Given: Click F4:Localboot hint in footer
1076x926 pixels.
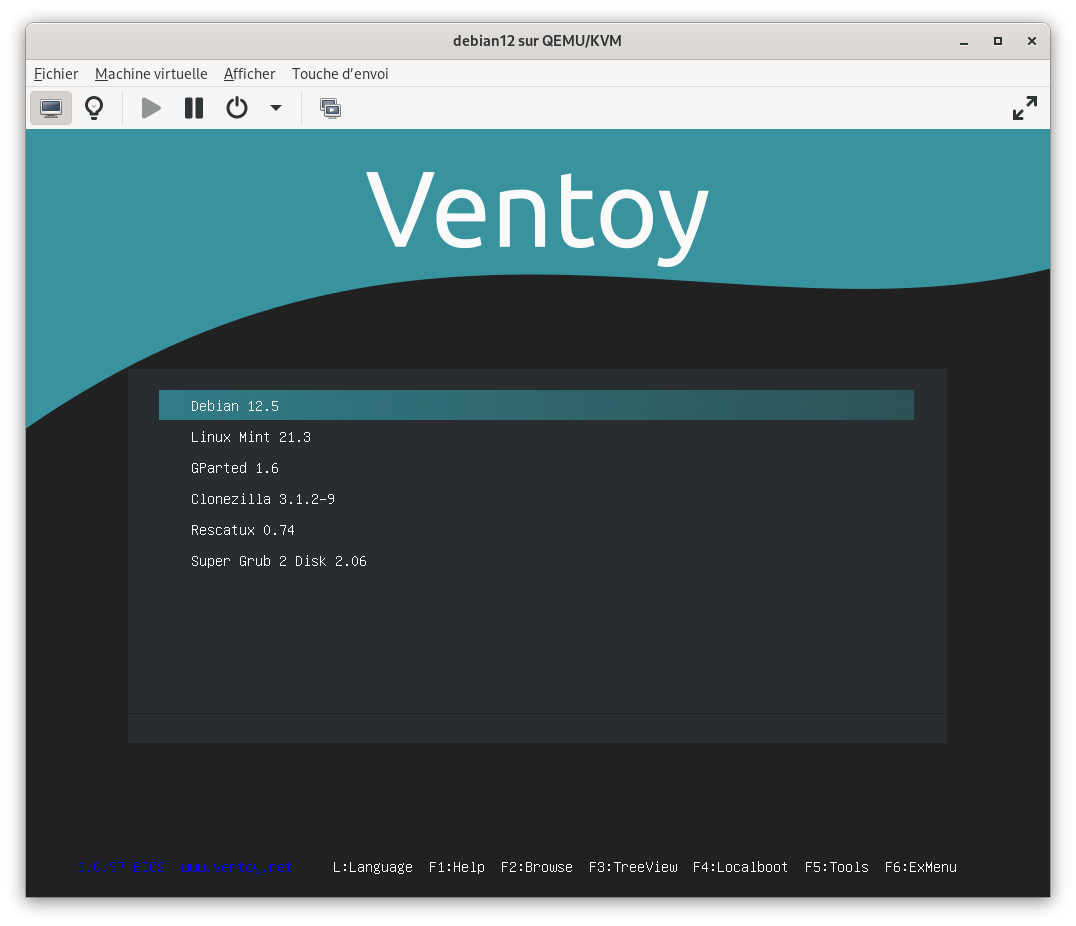Looking at the screenshot, I should [740, 867].
